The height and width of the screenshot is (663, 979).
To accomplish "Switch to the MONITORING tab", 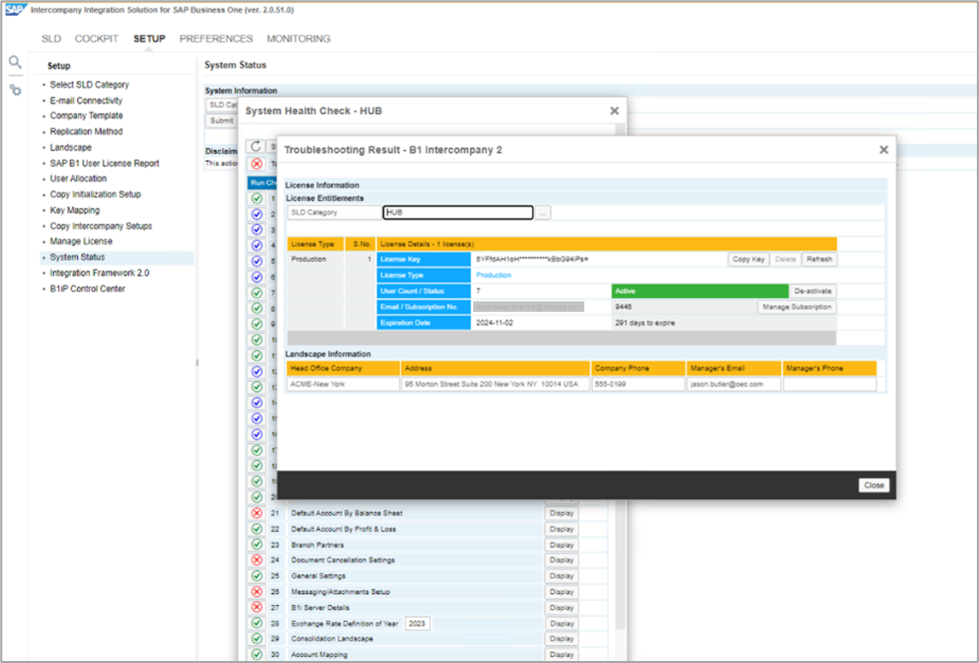I will [298, 39].
